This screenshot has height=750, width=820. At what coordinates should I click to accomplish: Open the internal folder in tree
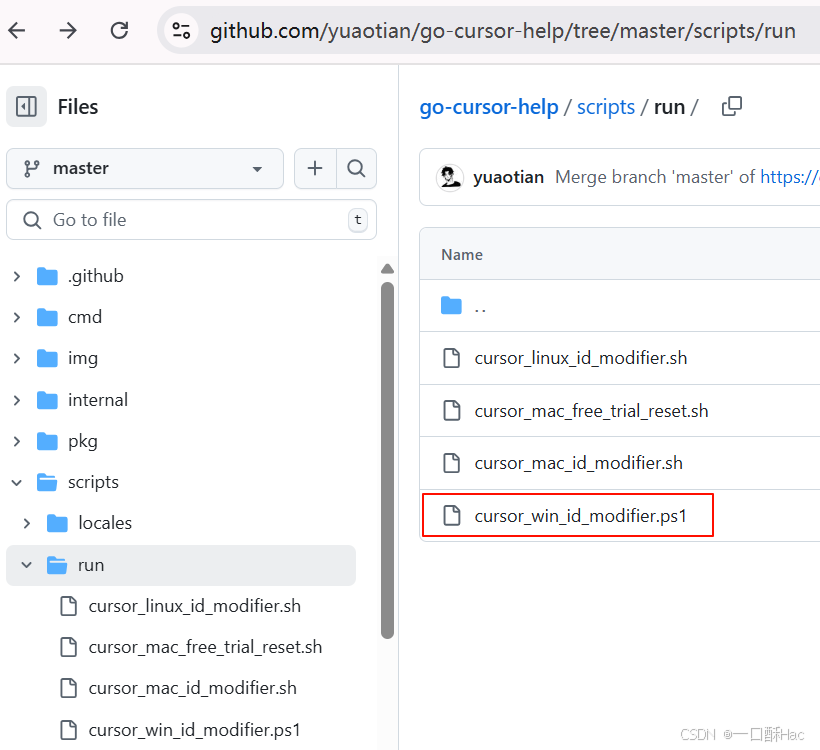(98, 400)
